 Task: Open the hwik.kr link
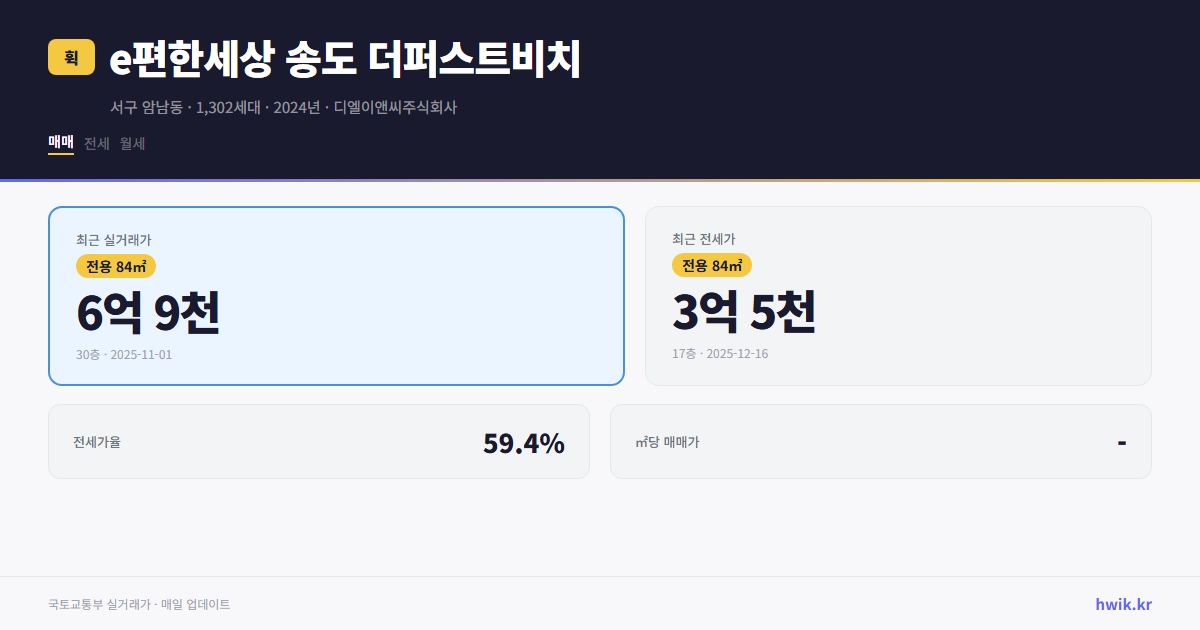(x=1124, y=604)
